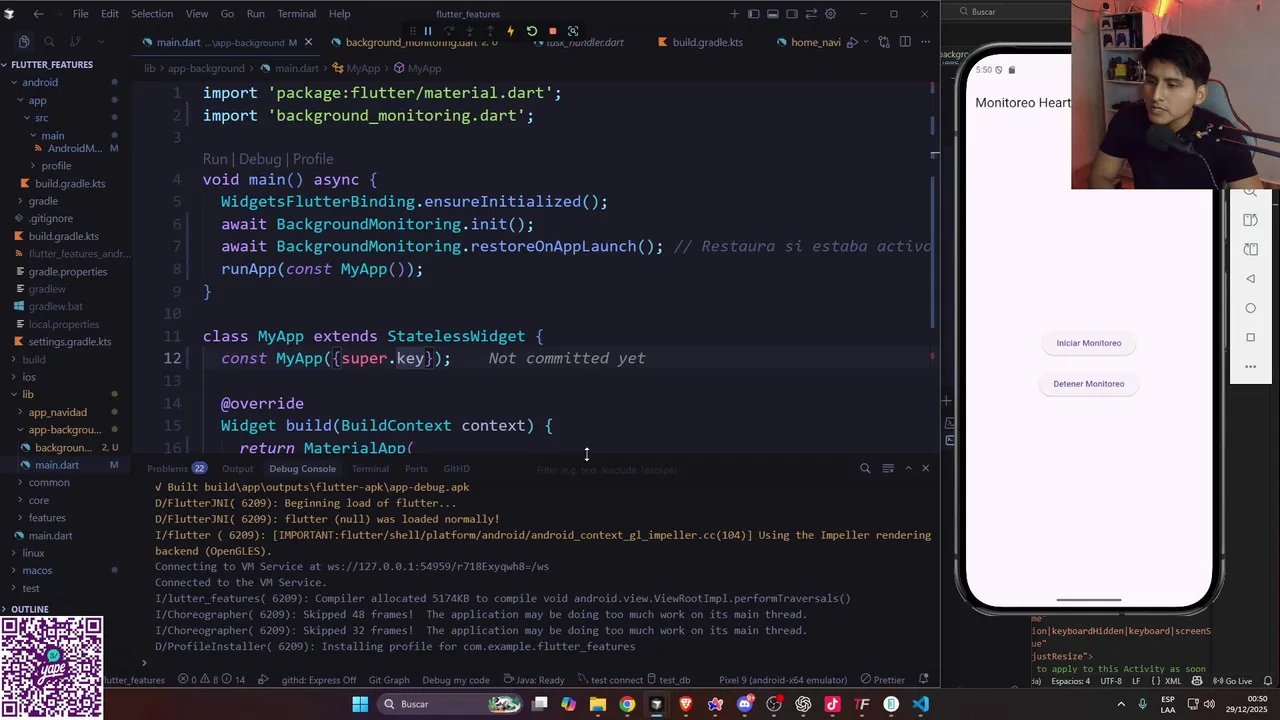Toggle primary side bar layout icon

(754, 14)
